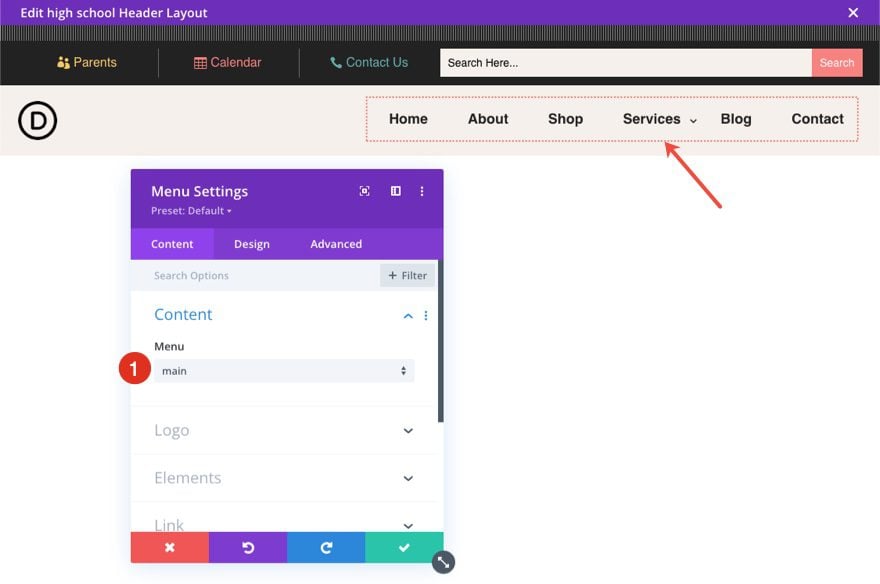Open Menu Settings three-dot options

coord(422,191)
